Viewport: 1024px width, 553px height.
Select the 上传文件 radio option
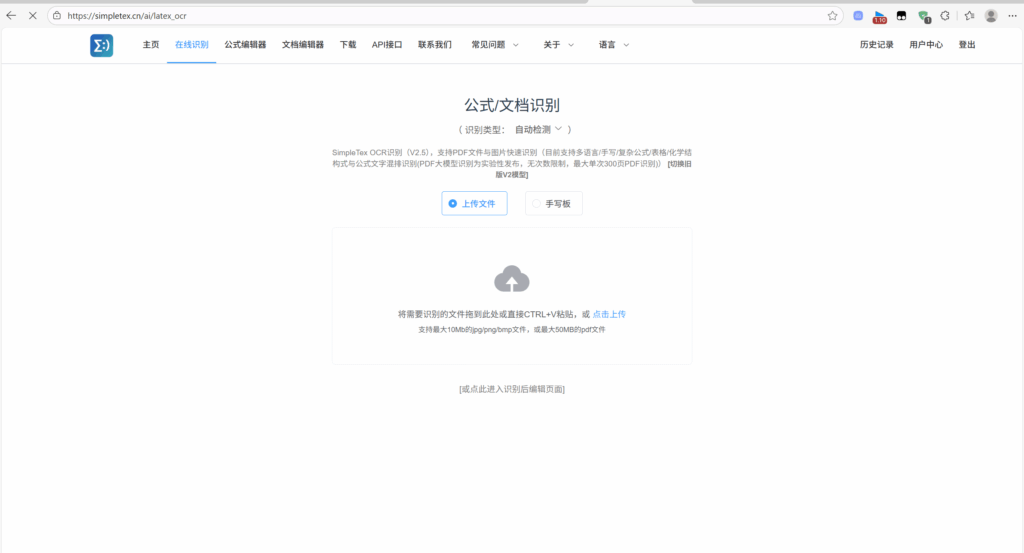click(x=474, y=203)
